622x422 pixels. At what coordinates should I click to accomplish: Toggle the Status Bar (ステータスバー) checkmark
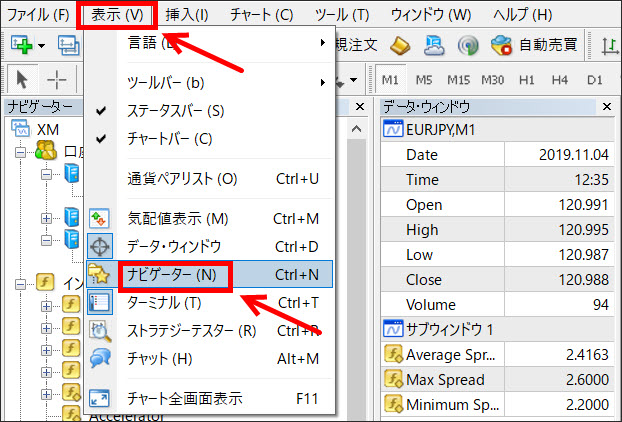(x=175, y=110)
